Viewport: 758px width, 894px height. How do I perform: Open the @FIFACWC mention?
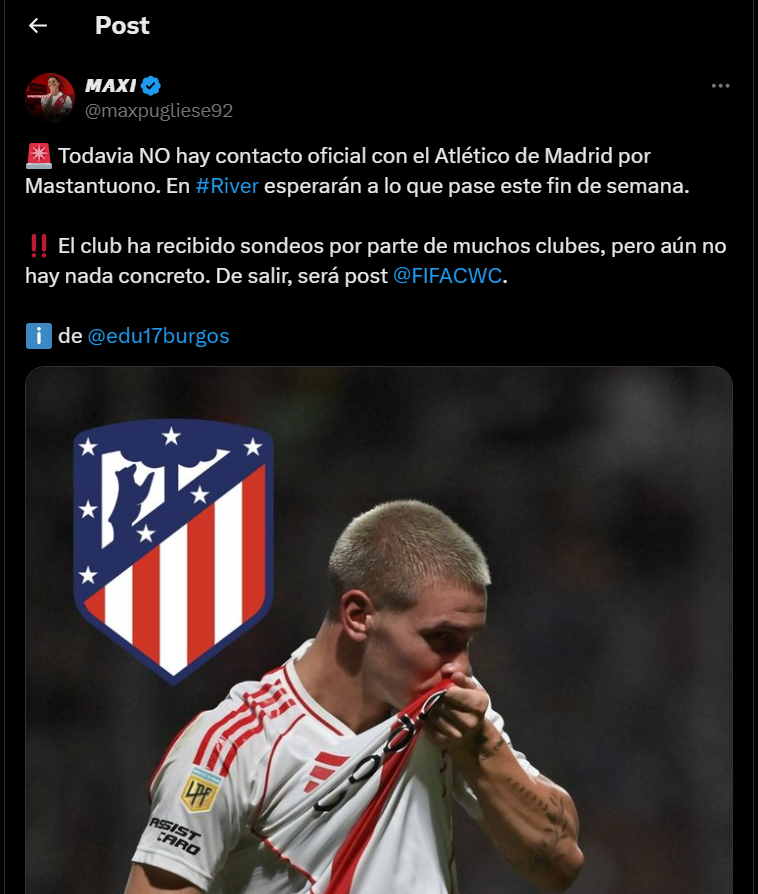click(x=448, y=276)
